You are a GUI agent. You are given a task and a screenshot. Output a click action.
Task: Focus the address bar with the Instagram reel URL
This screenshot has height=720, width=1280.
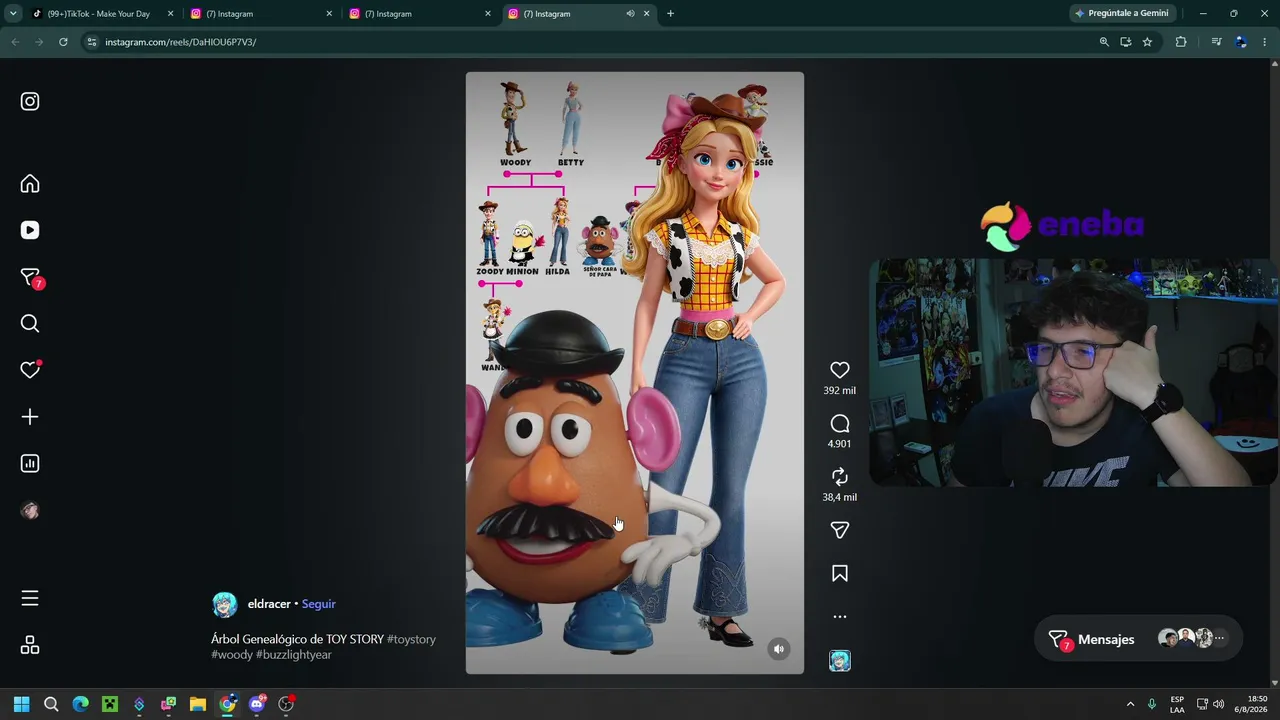[590, 42]
